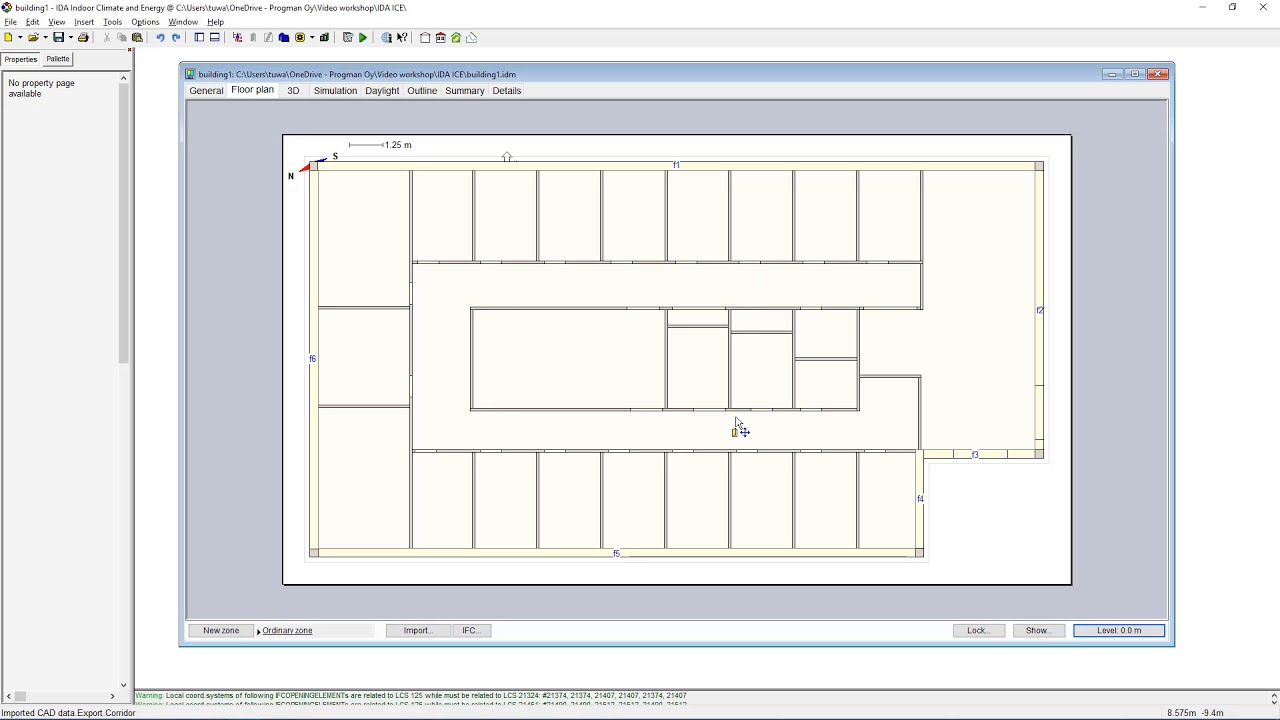Image resolution: width=1280 pixels, height=720 pixels.
Task: Click the context help cursor icon
Action: point(402,37)
